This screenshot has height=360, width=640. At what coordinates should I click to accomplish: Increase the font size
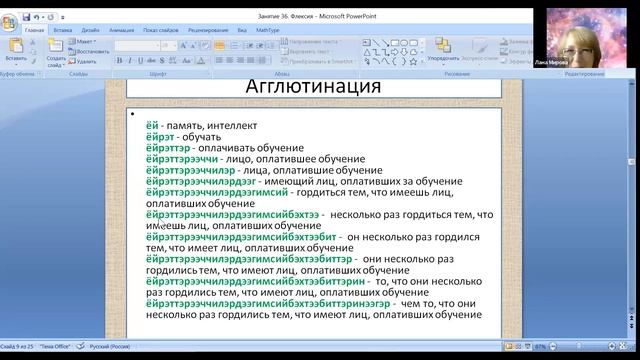click(184, 45)
